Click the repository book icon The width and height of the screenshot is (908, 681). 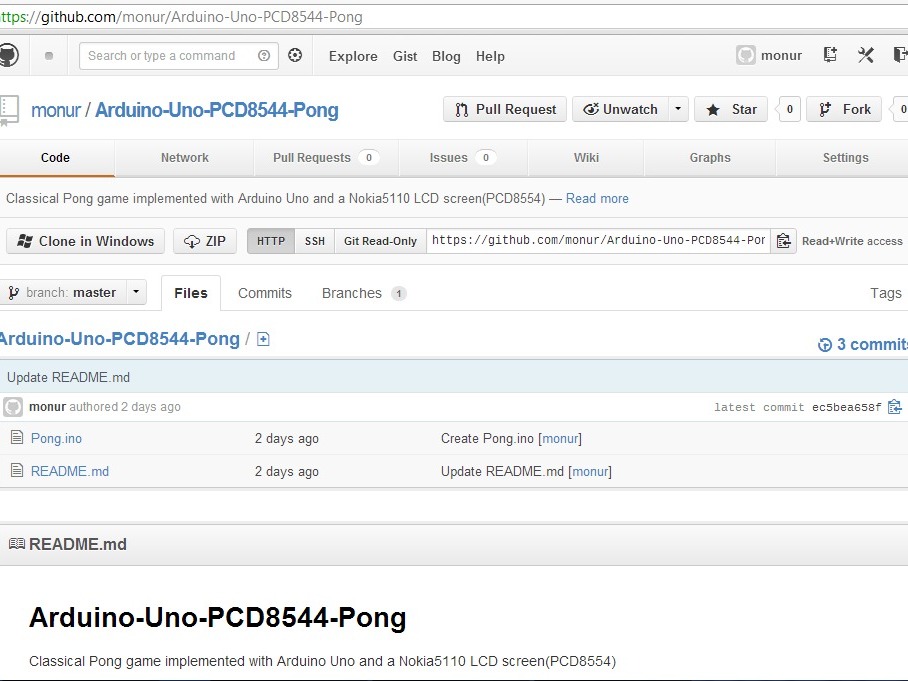click(9, 110)
